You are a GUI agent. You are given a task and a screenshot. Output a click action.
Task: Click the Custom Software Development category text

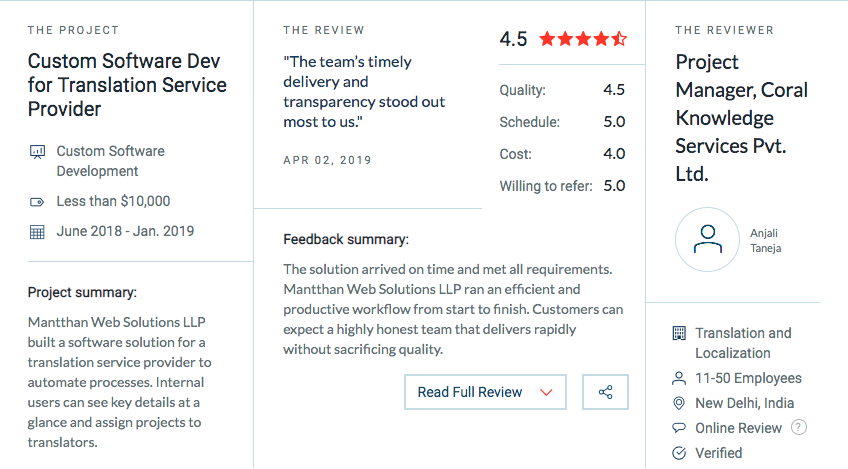pos(110,161)
